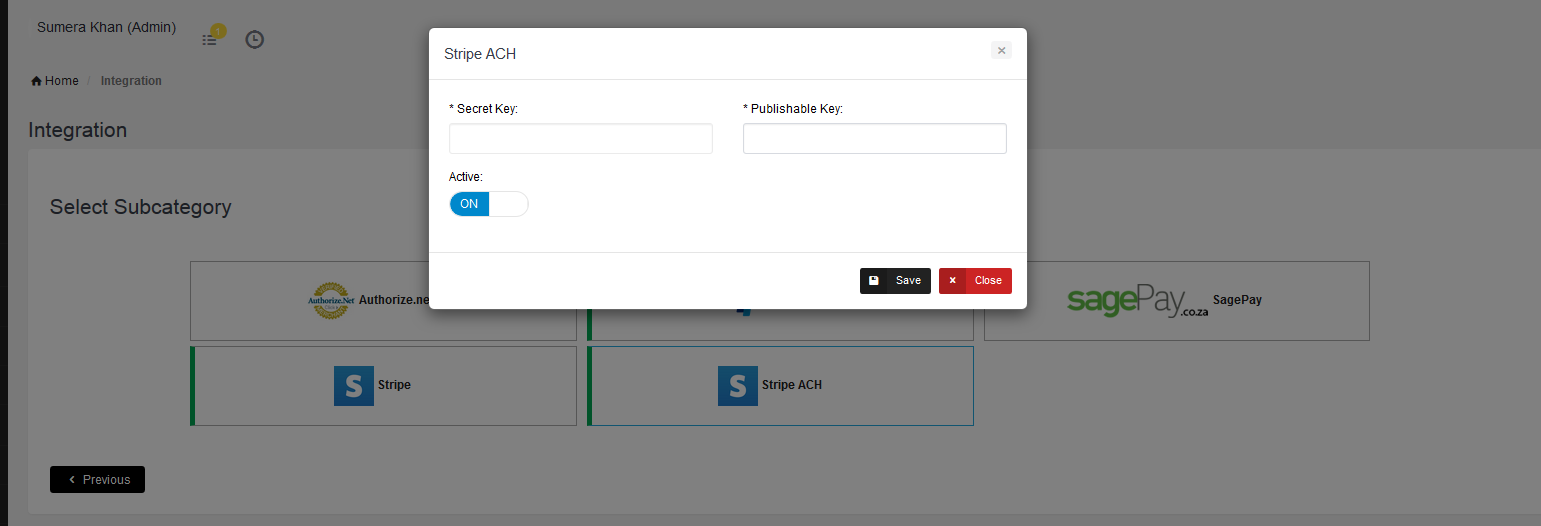Dismiss dialog with the X icon
Screen dimensions: 1541x526
click(x=1001, y=50)
